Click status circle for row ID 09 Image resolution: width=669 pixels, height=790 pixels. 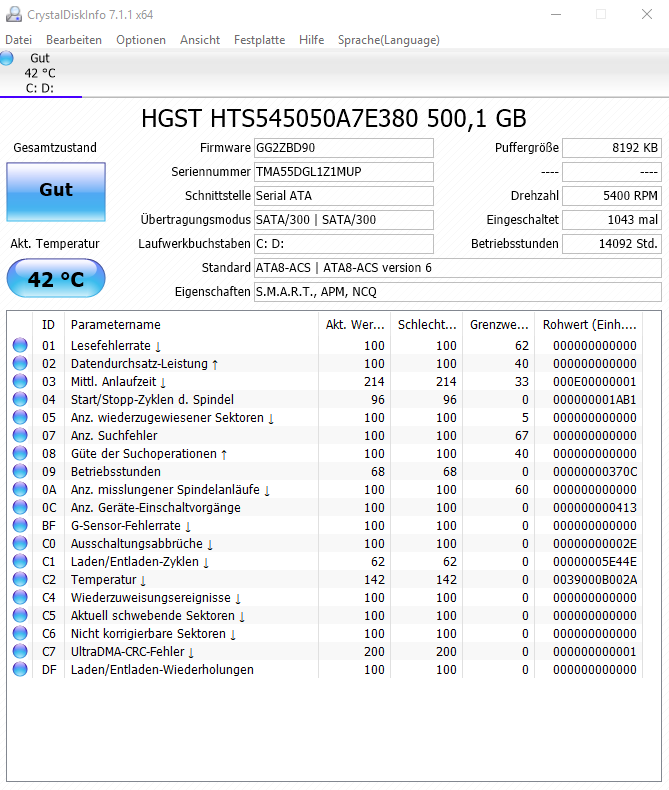pyautogui.click(x=20, y=471)
